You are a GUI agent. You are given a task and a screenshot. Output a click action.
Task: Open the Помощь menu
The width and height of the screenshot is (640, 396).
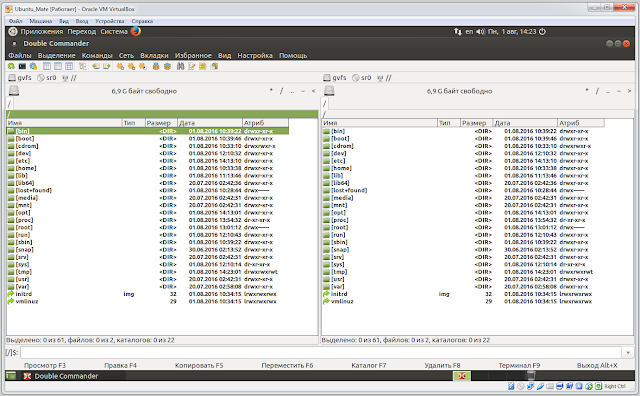pos(293,55)
